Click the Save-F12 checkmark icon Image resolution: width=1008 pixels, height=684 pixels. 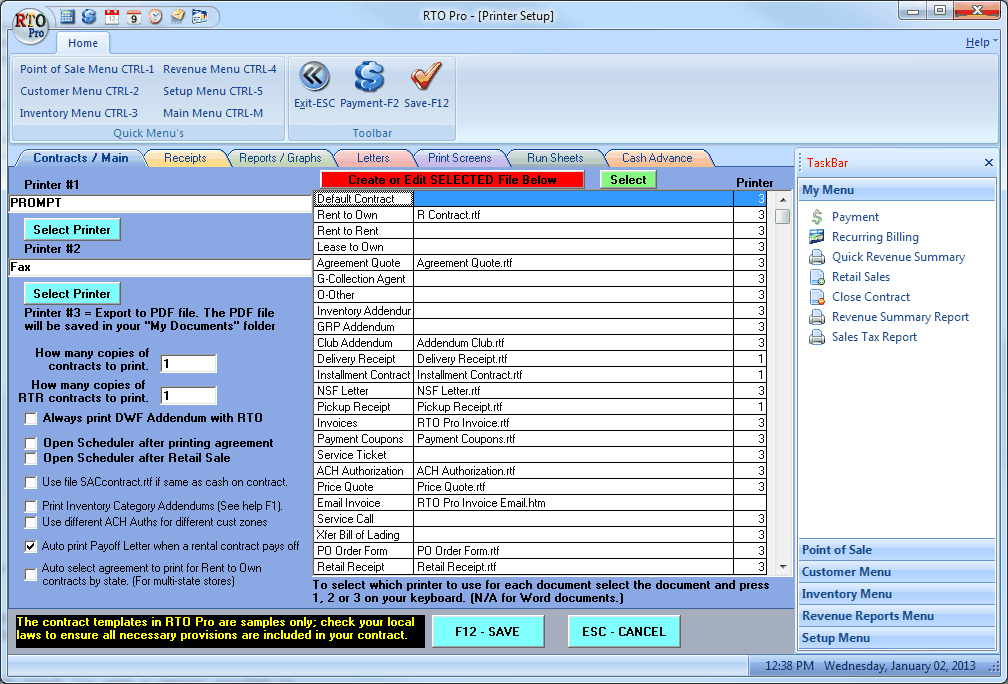click(x=426, y=77)
